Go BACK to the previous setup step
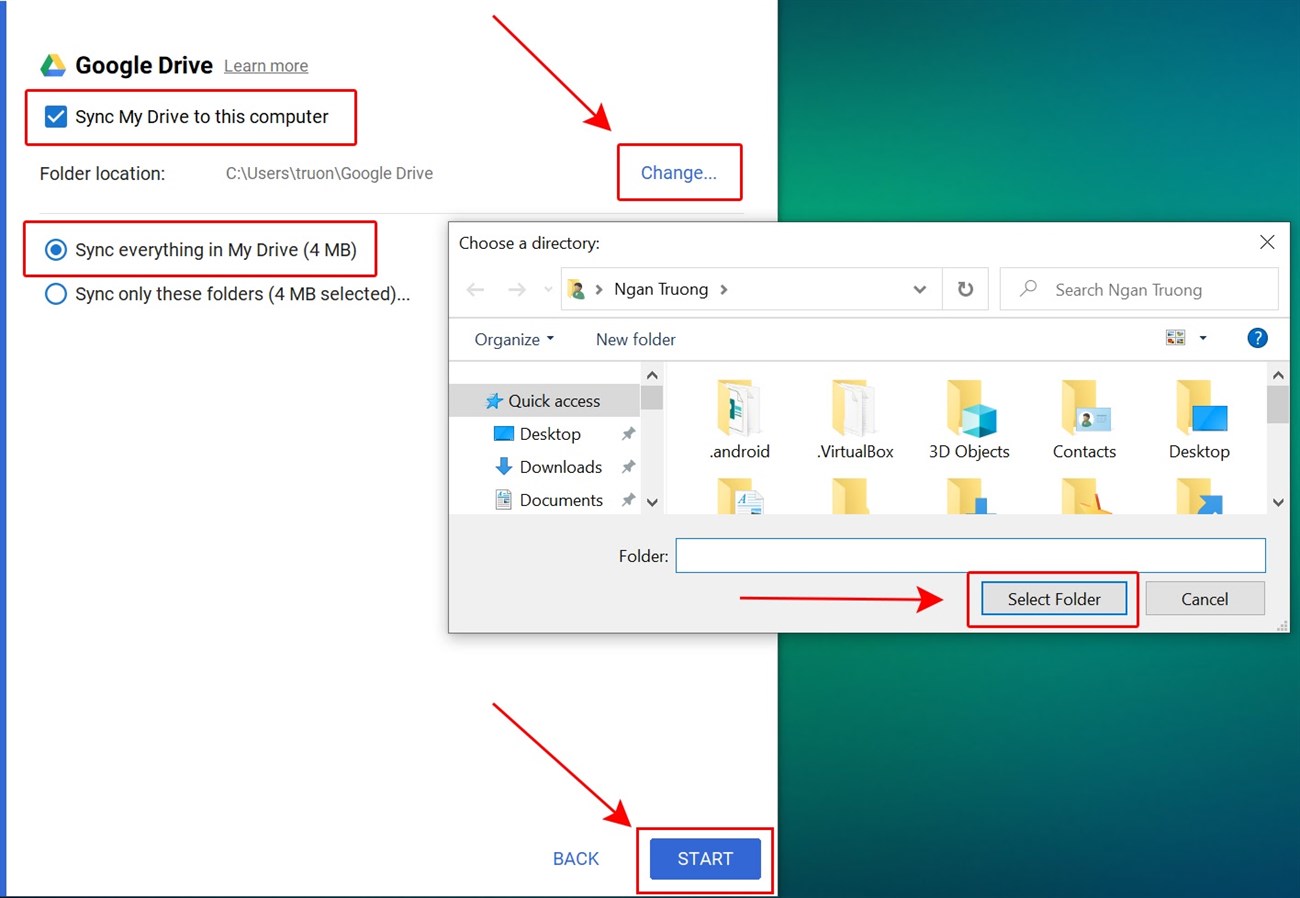Viewport: 1300px width, 898px height. pyautogui.click(x=576, y=859)
